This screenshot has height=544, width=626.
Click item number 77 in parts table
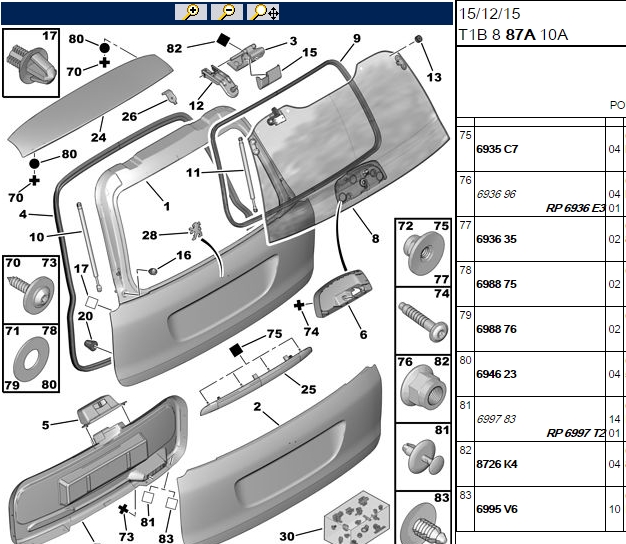click(465, 226)
